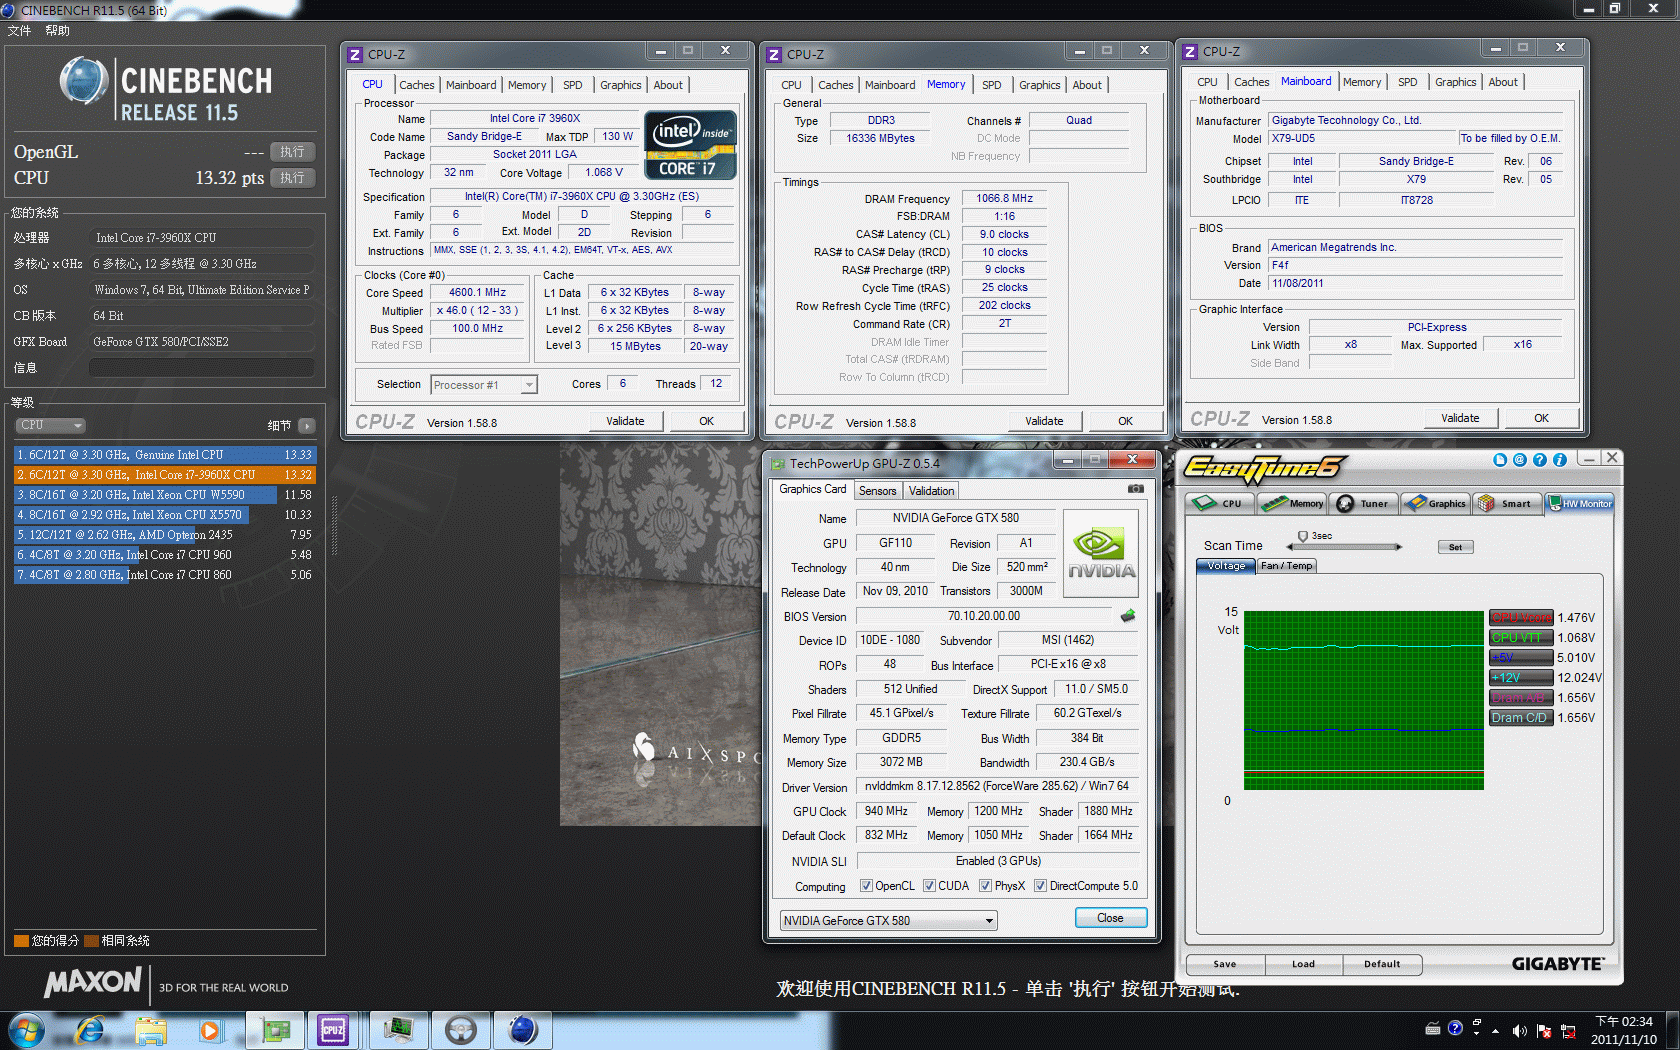The width and height of the screenshot is (1680, 1050).
Task: Click Default button in EasyTune6
Action: (1382, 964)
